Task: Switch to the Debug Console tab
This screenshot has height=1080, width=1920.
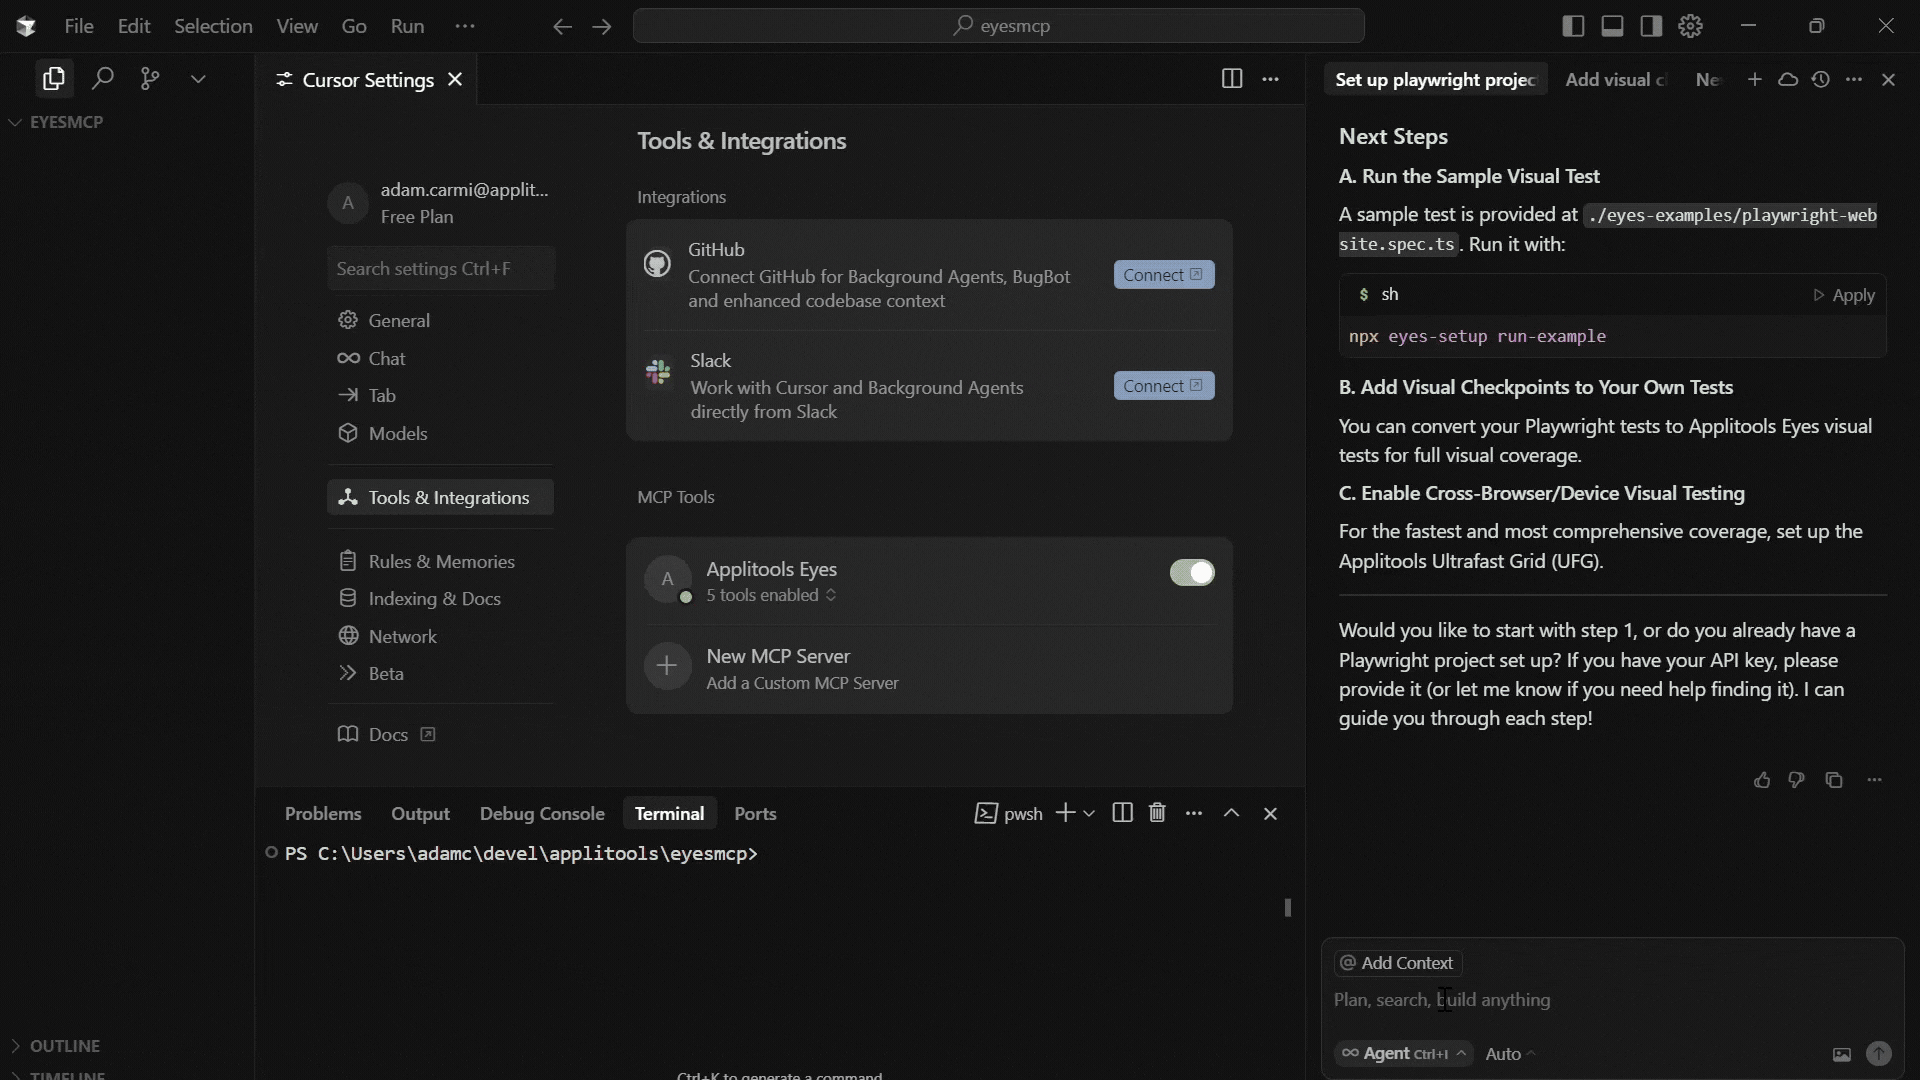Action: coord(542,814)
